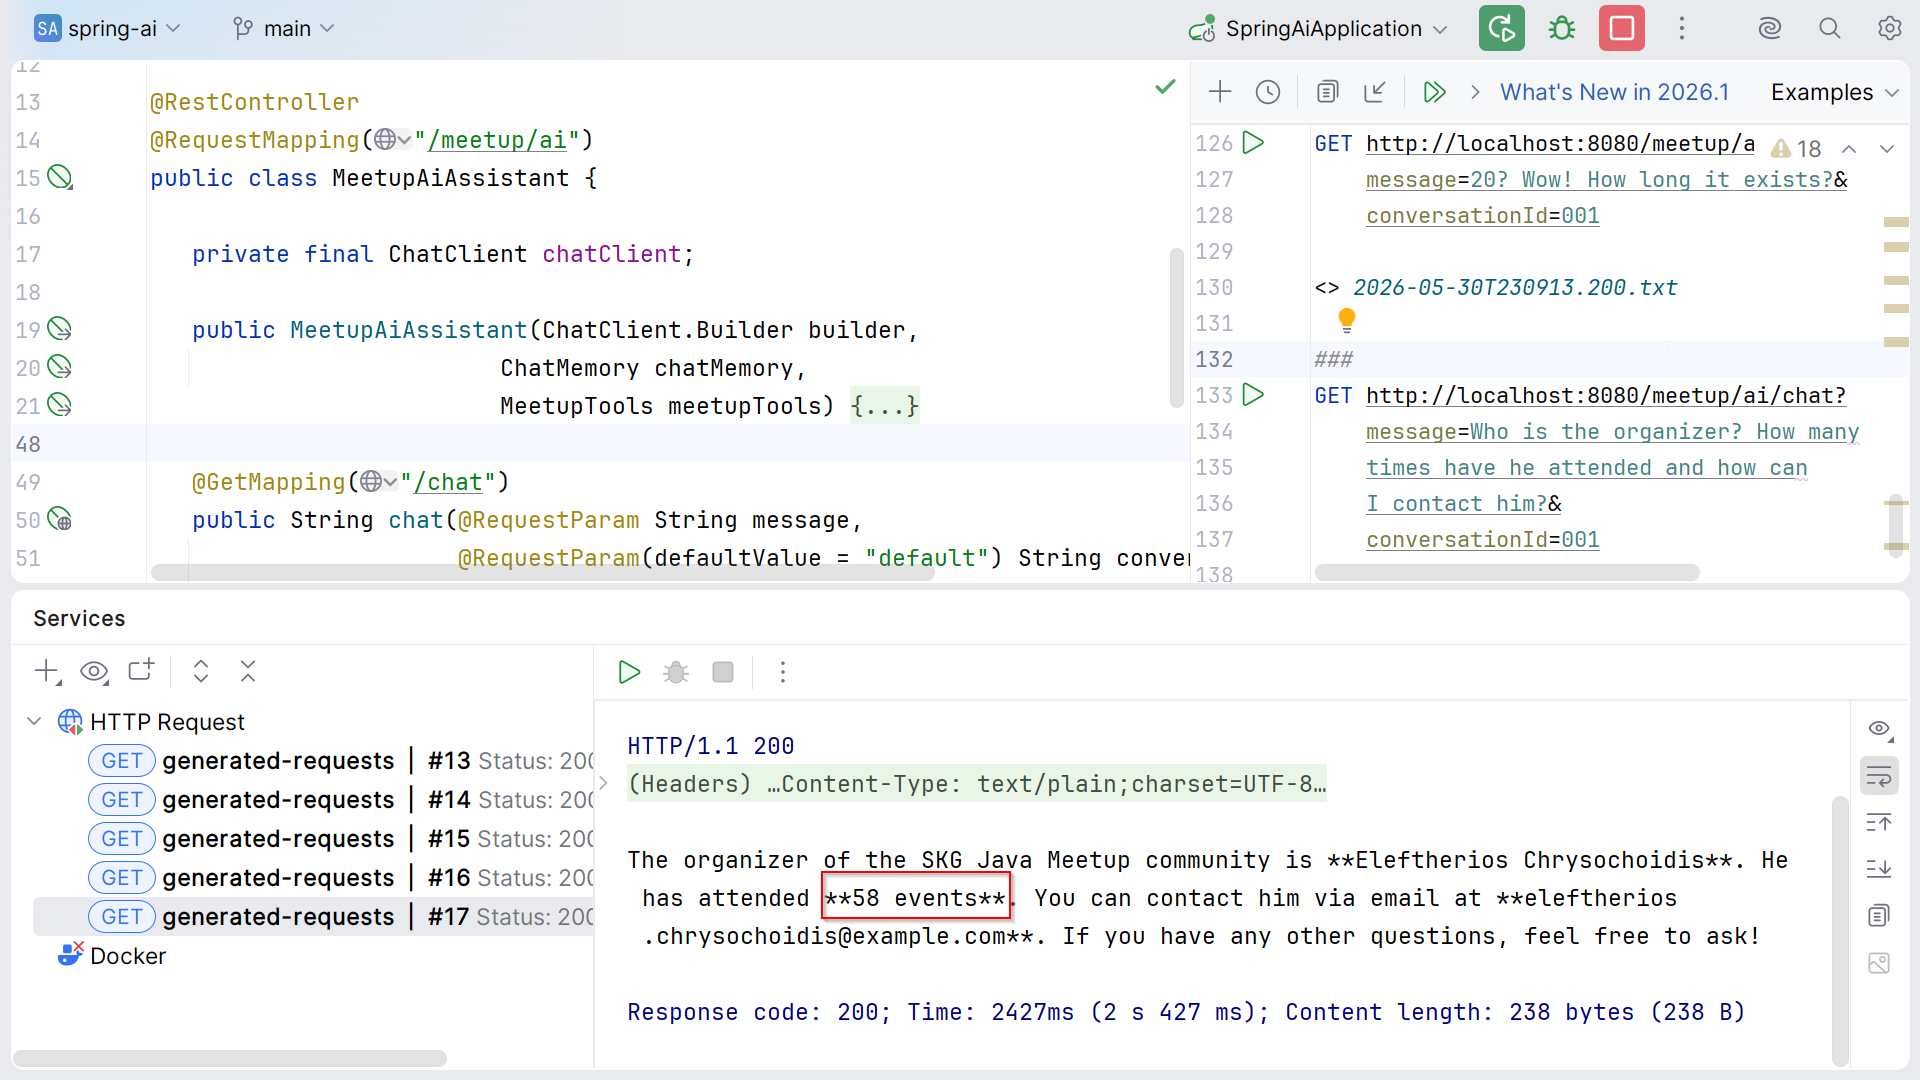Expand the folded constructor body {...}
1920x1080 pixels.
884,406
